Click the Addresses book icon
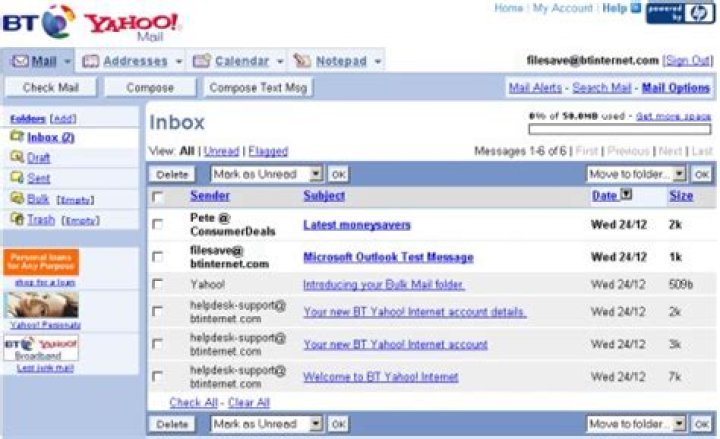 [90, 61]
